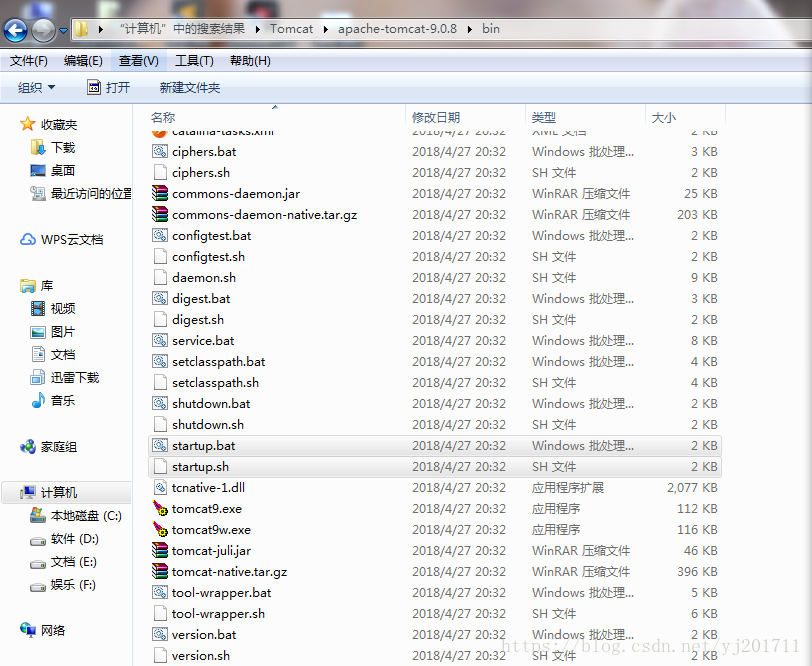This screenshot has height=666, width=812.
Task: Expand the arrow after Tomcat in address bar
Action: point(325,30)
